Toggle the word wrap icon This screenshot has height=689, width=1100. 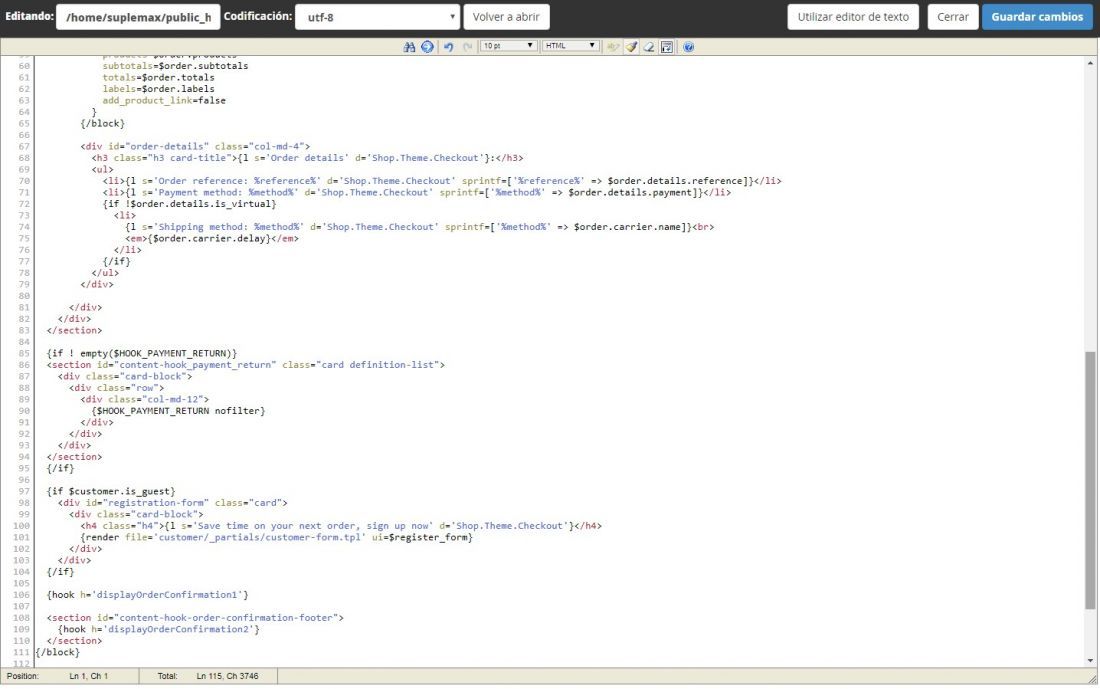point(667,47)
